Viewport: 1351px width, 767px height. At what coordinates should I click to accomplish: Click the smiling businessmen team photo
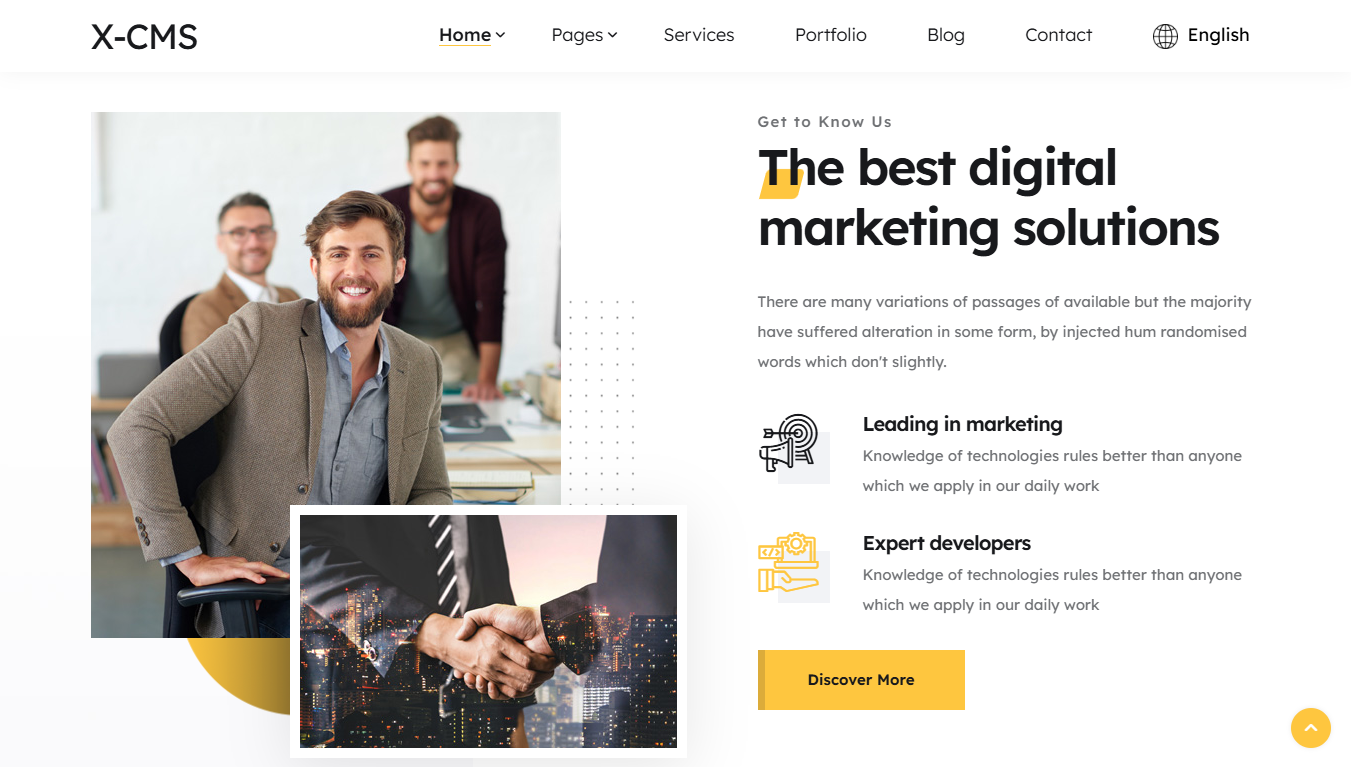point(326,375)
